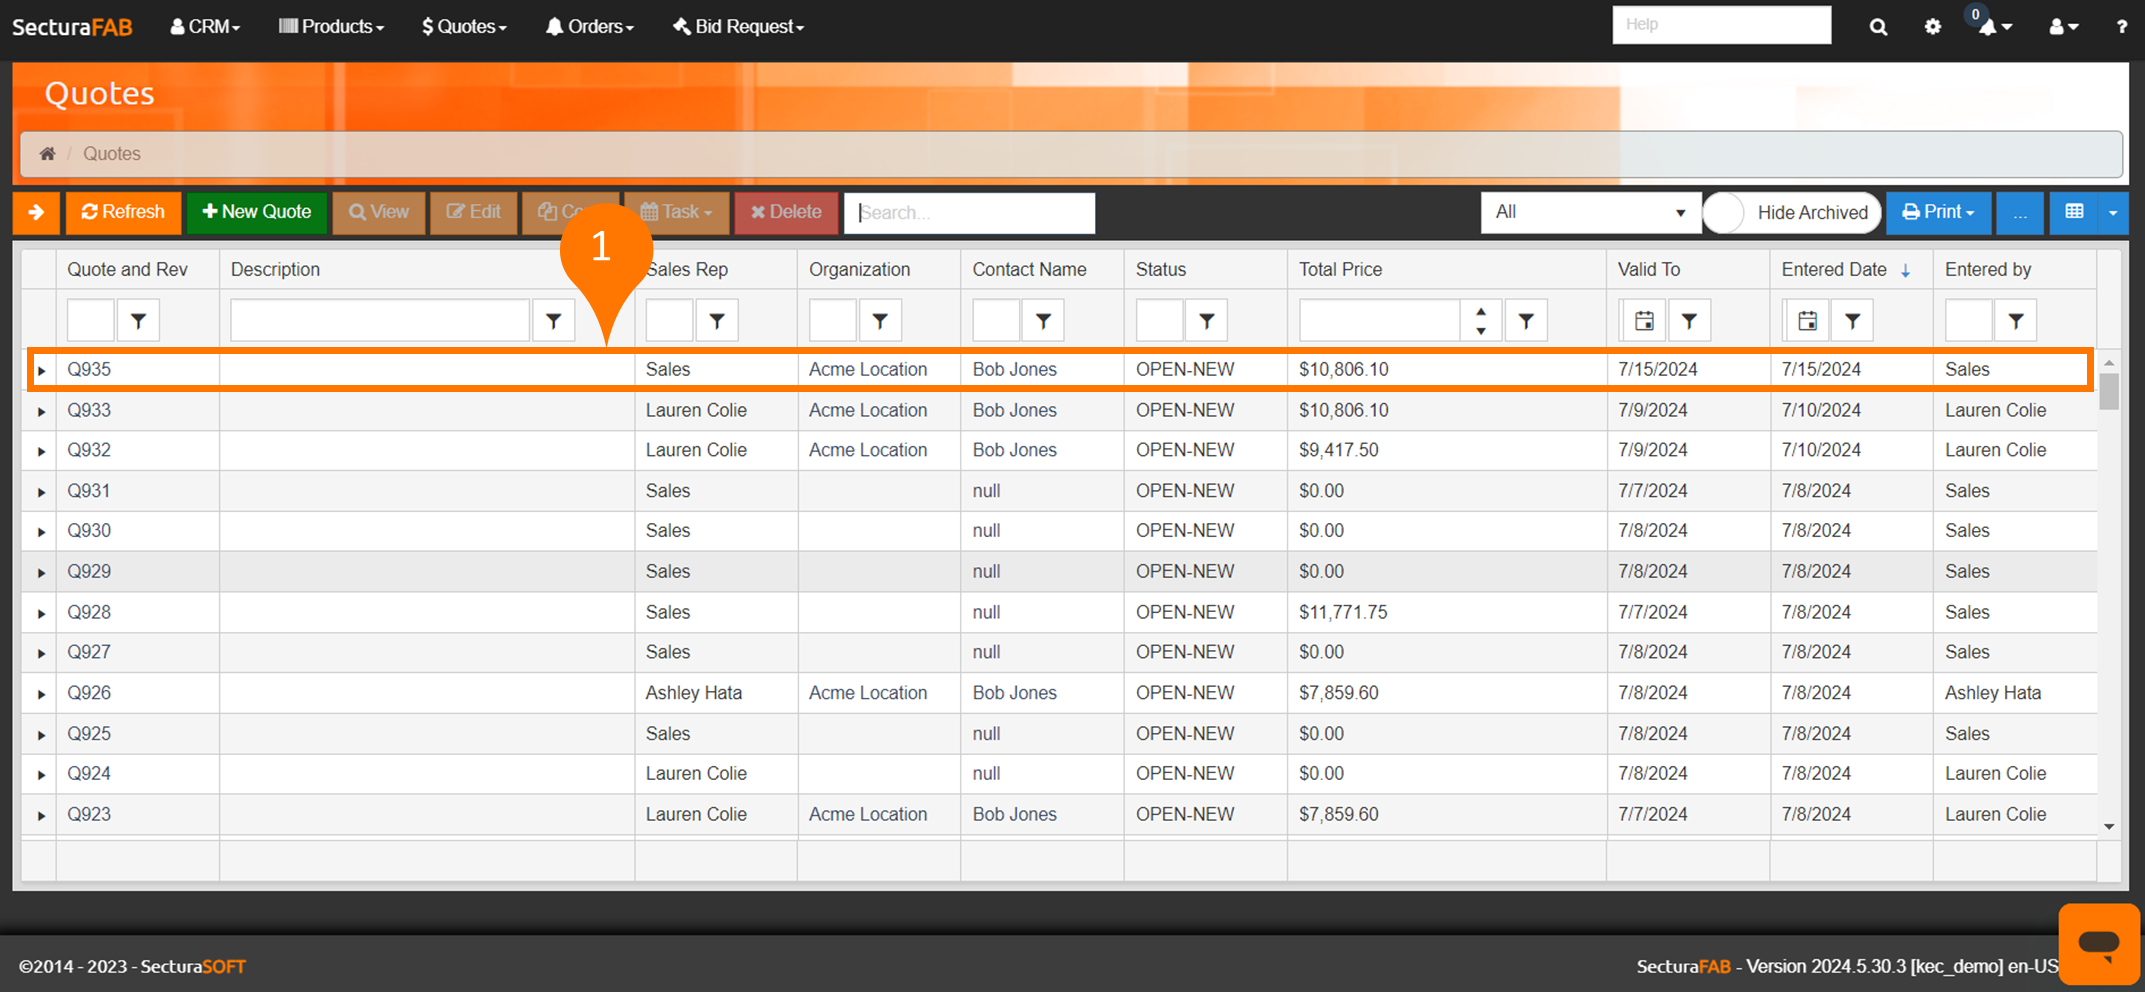This screenshot has width=2145, height=992.
Task: Expand the Q935 quote row
Action: [41, 371]
